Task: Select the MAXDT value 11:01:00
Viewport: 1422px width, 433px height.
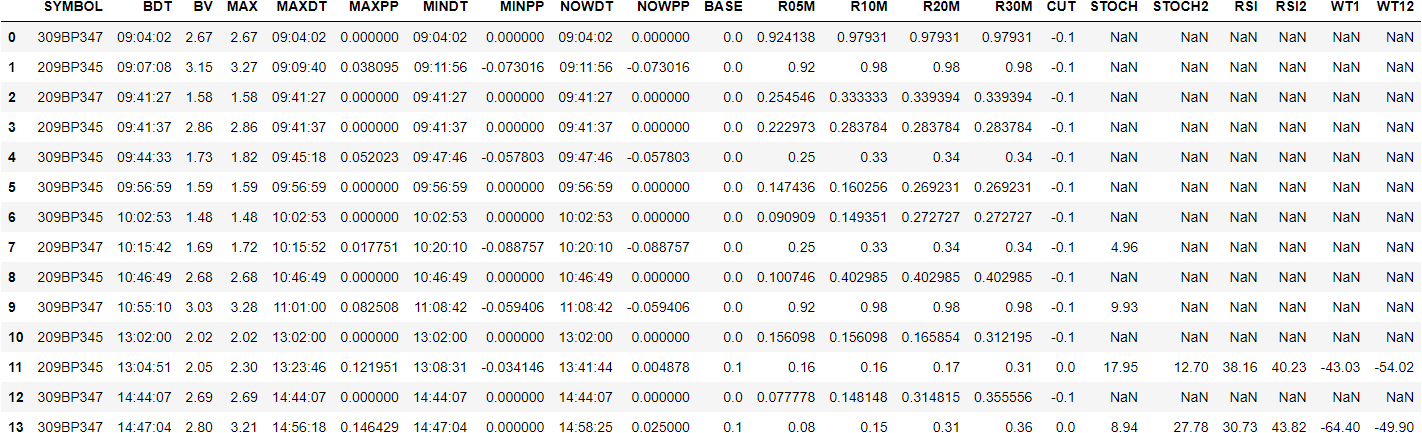Action: tap(299, 307)
